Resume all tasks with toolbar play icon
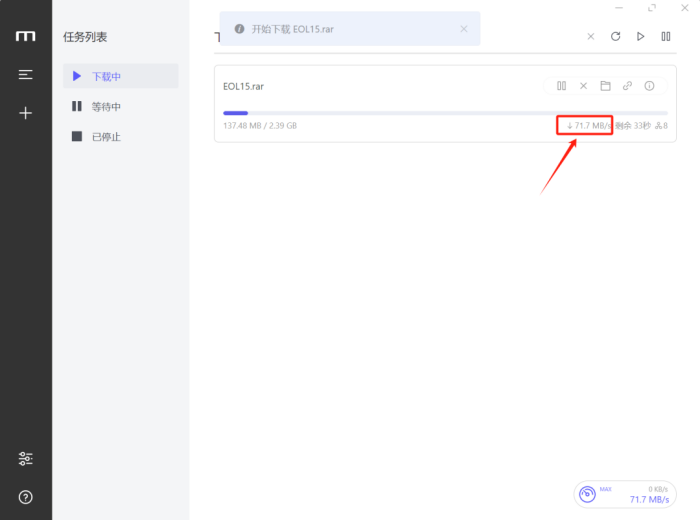Viewport: 700px width, 521px height. (641, 36)
